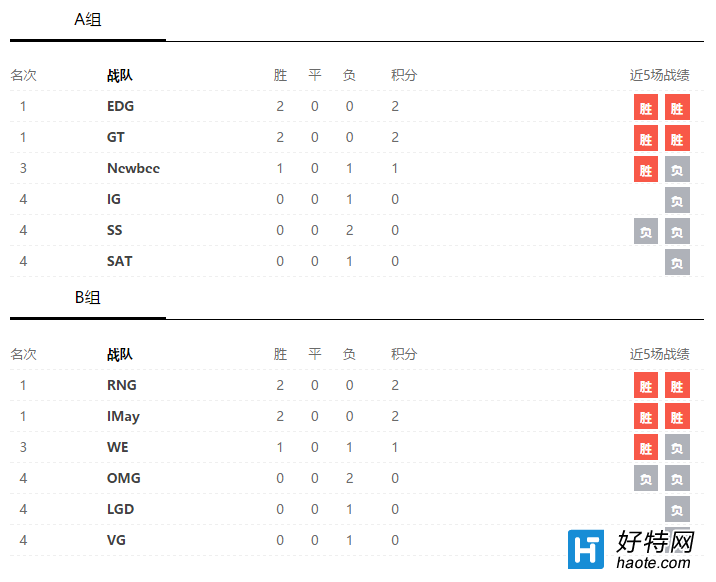
Task: Click LGD's gray loss badge
Action: pos(677,509)
